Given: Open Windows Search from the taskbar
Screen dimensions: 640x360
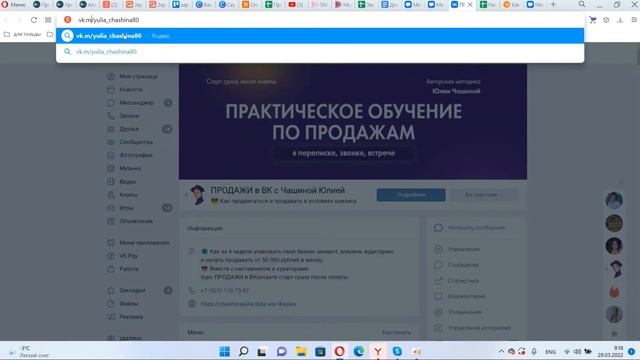Looking at the screenshot, I should (x=244, y=351).
